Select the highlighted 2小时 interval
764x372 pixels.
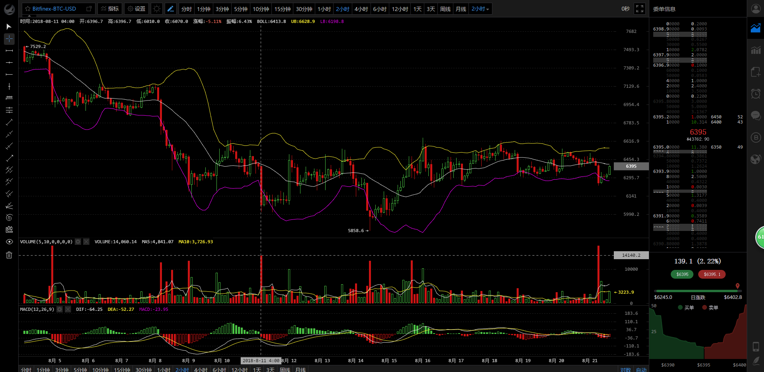pyautogui.click(x=342, y=9)
